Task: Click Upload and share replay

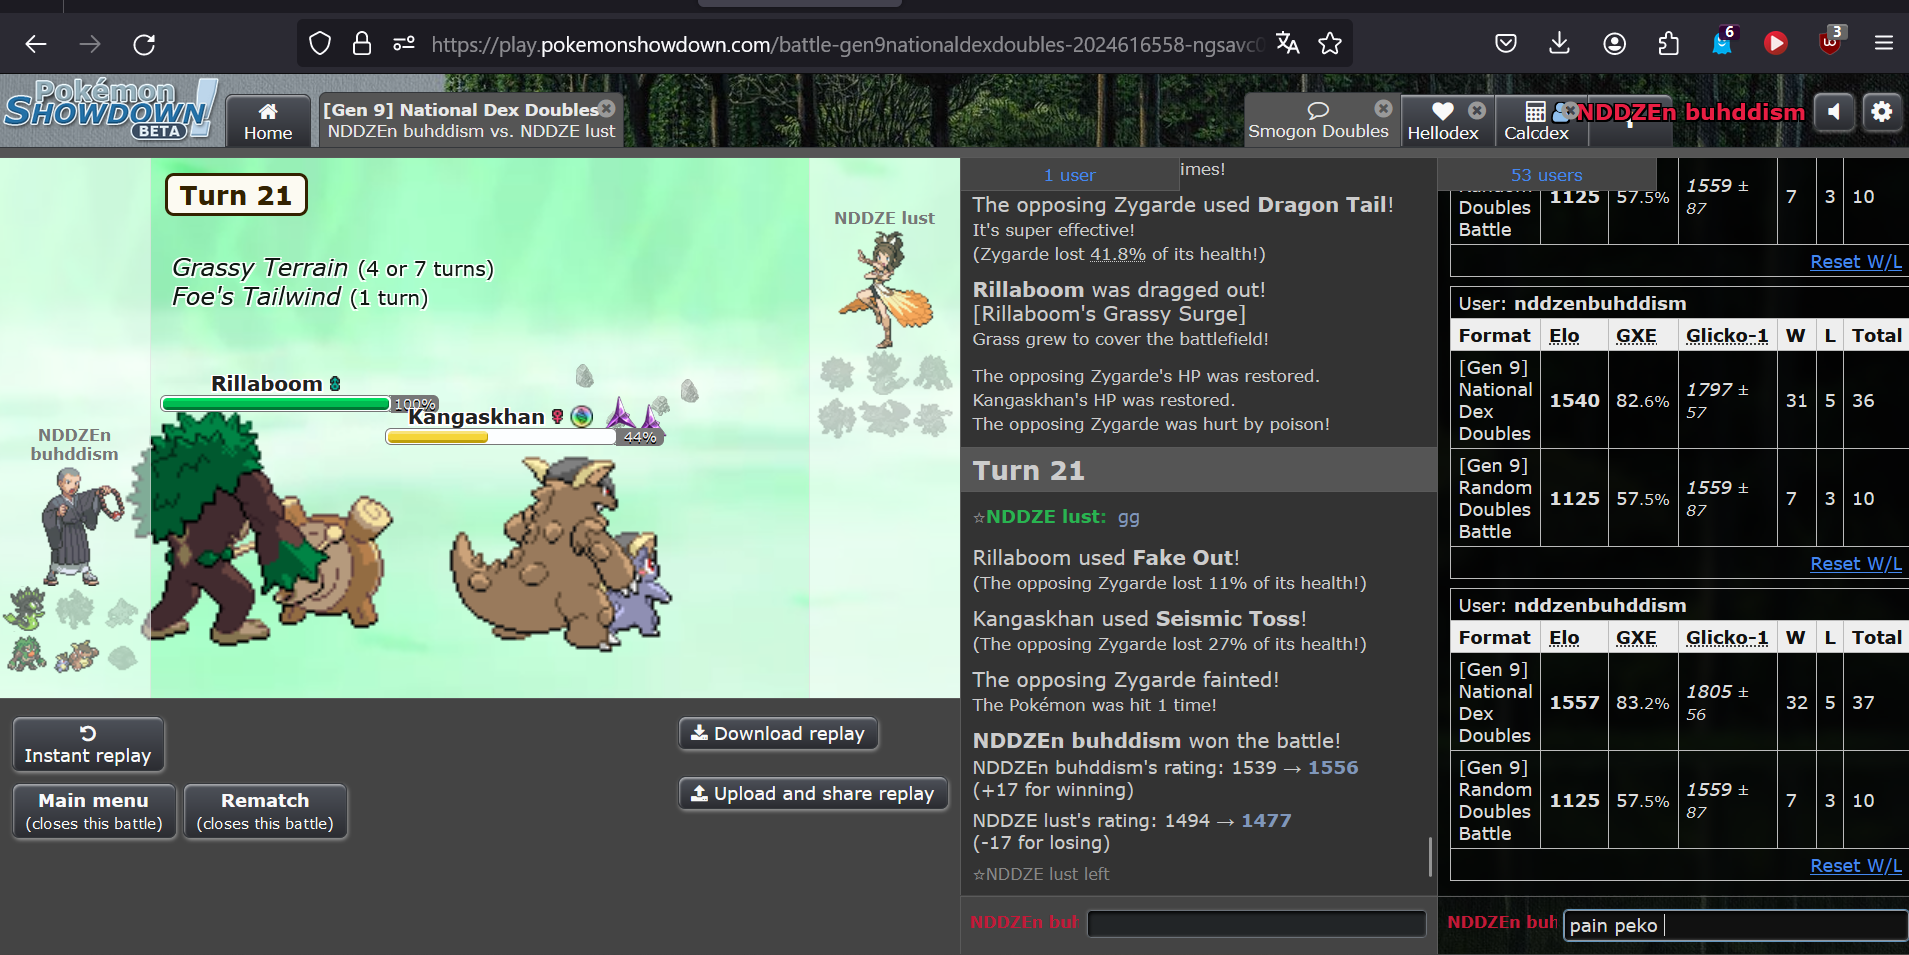Action: click(x=813, y=793)
